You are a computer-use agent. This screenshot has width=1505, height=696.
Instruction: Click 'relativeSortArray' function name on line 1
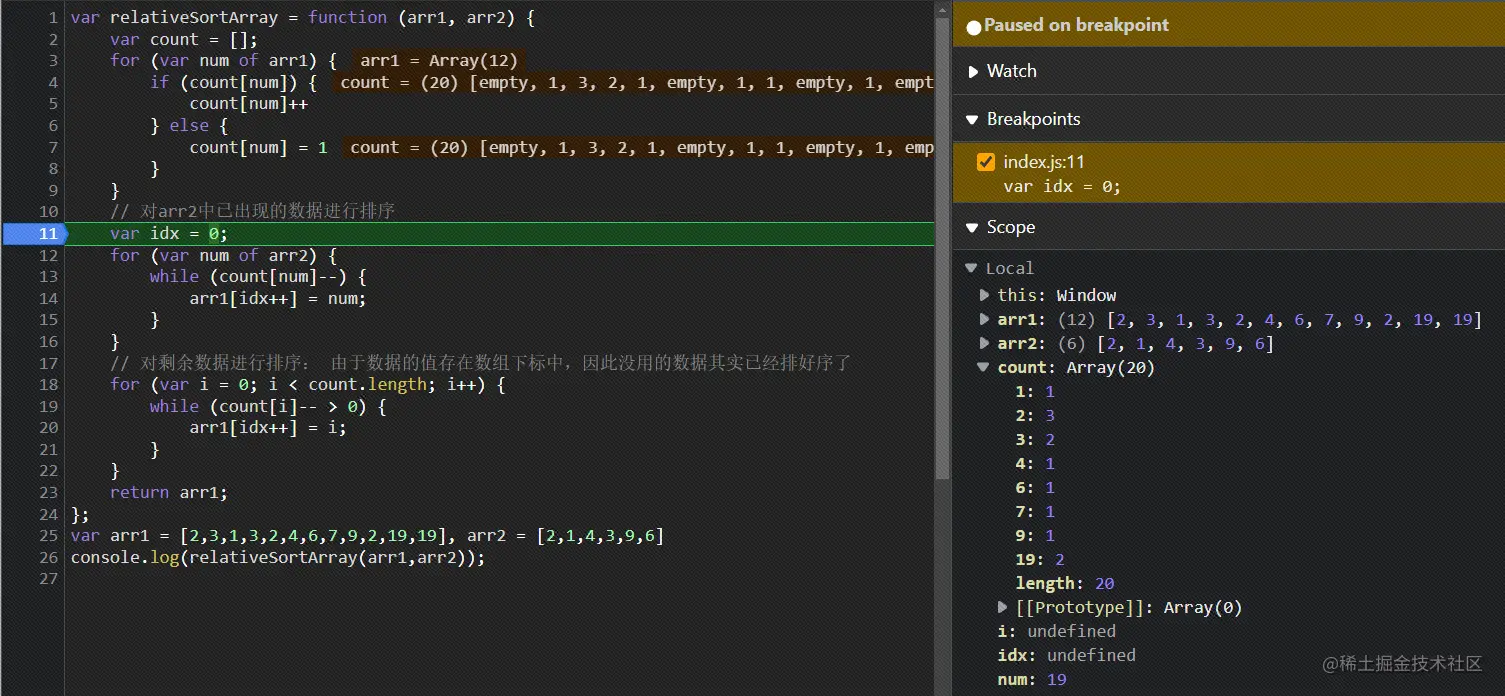pyautogui.click(x=194, y=18)
